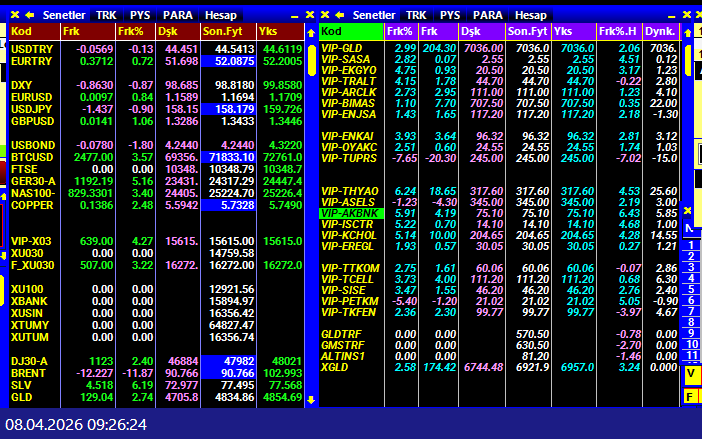The height and width of the screenshot is (439, 702).
Task: Switch to PYS tab in the VIP-GLD panel
Action: coord(450,15)
